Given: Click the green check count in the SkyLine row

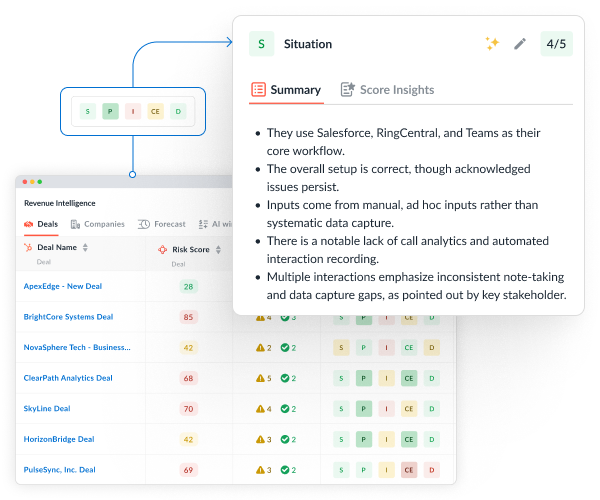Looking at the screenshot, I should (x=288, y=409).
